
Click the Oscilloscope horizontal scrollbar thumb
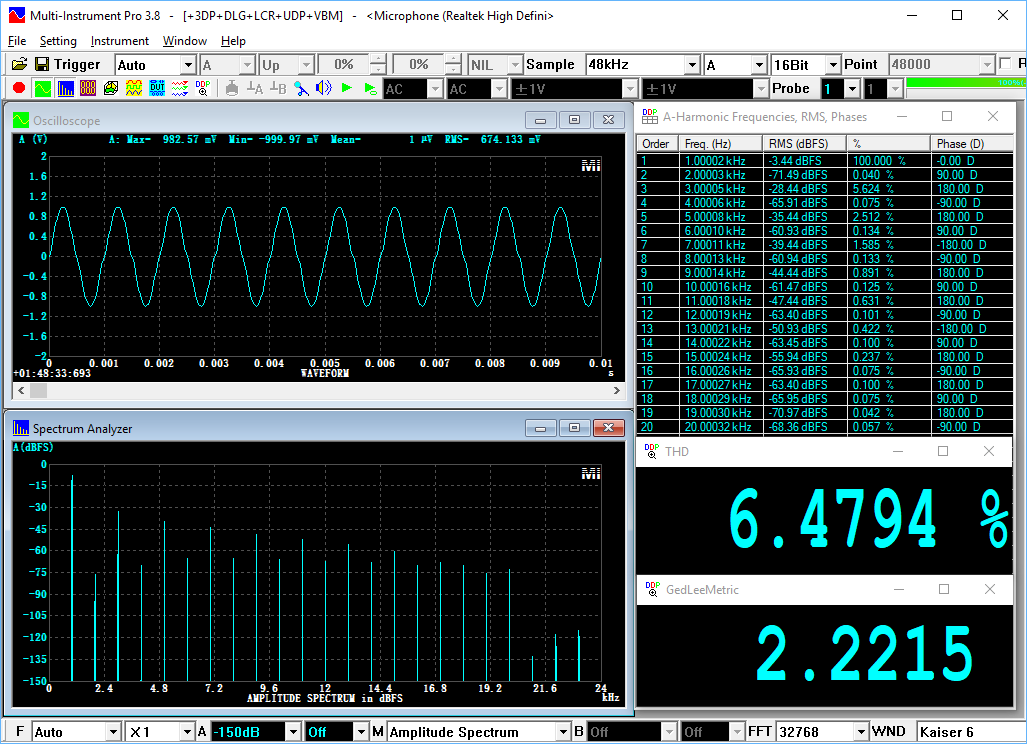[x=39, y=390]
